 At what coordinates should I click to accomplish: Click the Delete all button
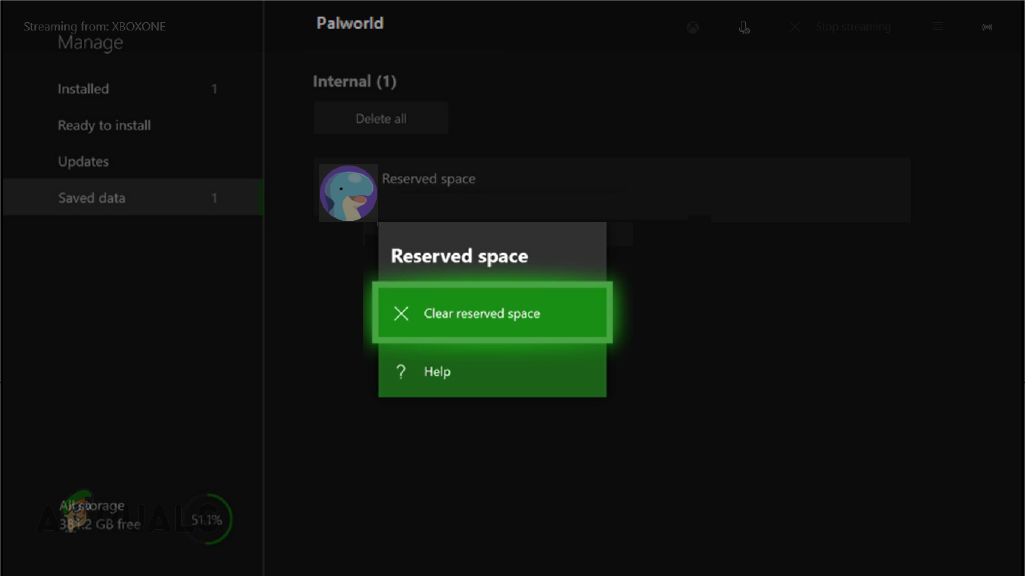point(380,117)
